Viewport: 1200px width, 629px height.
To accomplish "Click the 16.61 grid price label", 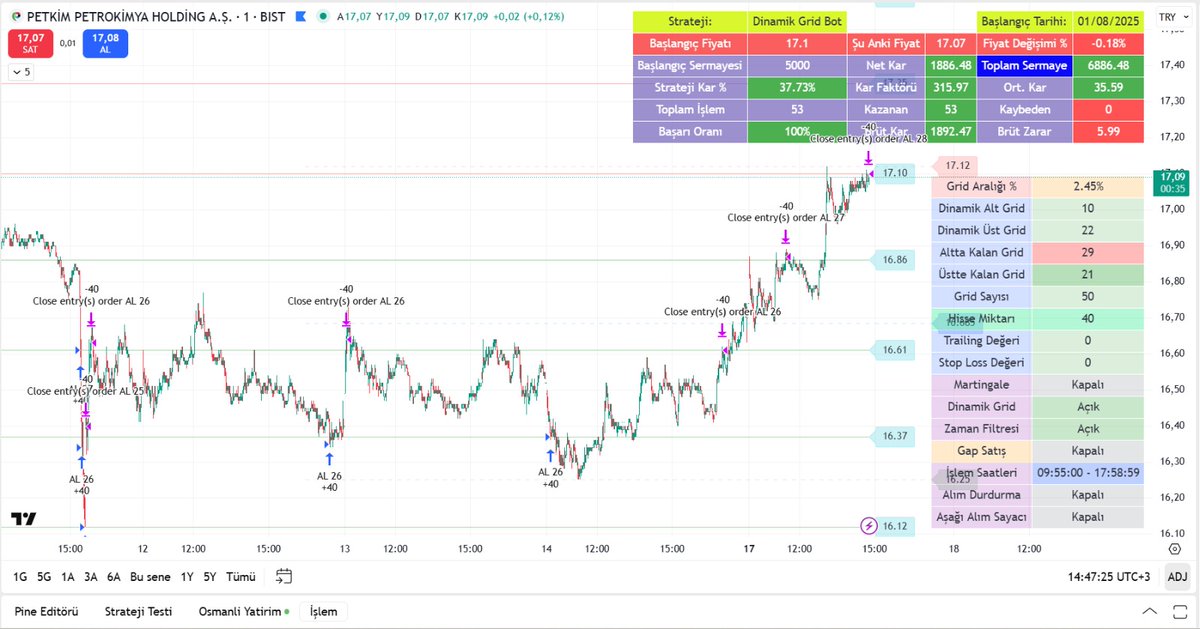I will tap(894, 350).
